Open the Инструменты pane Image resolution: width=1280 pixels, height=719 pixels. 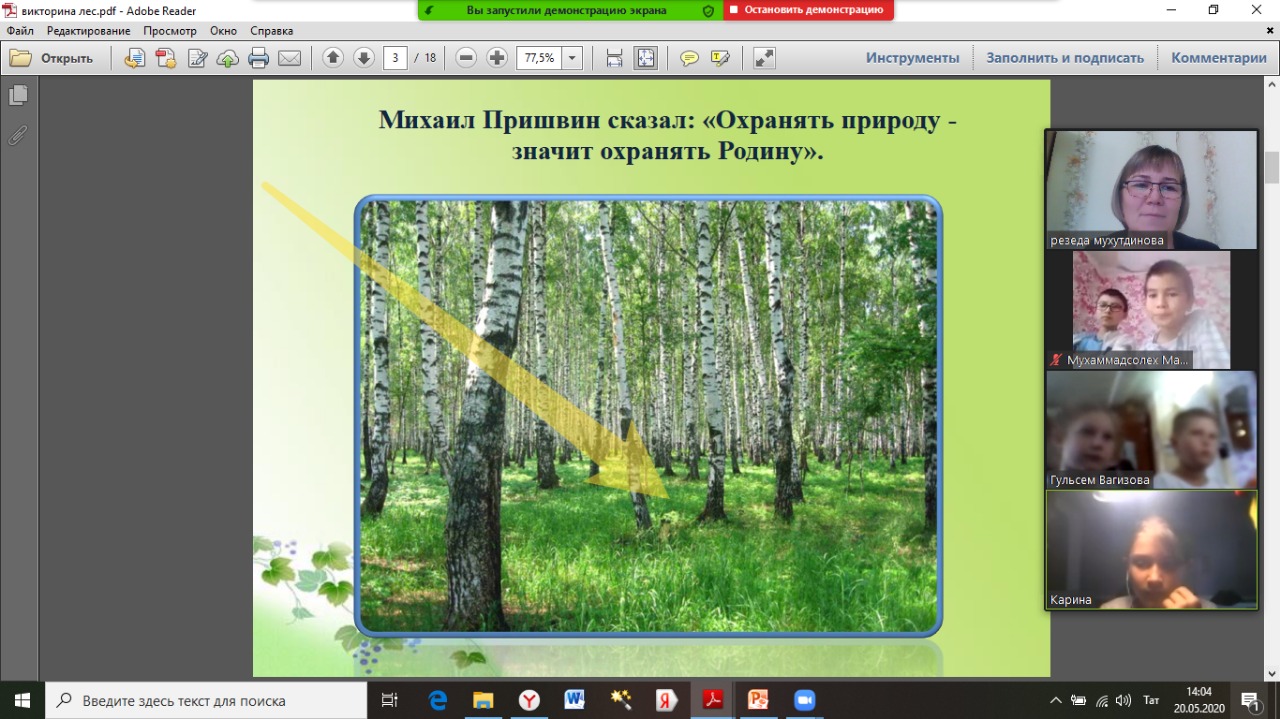click(x=912, y=58)
